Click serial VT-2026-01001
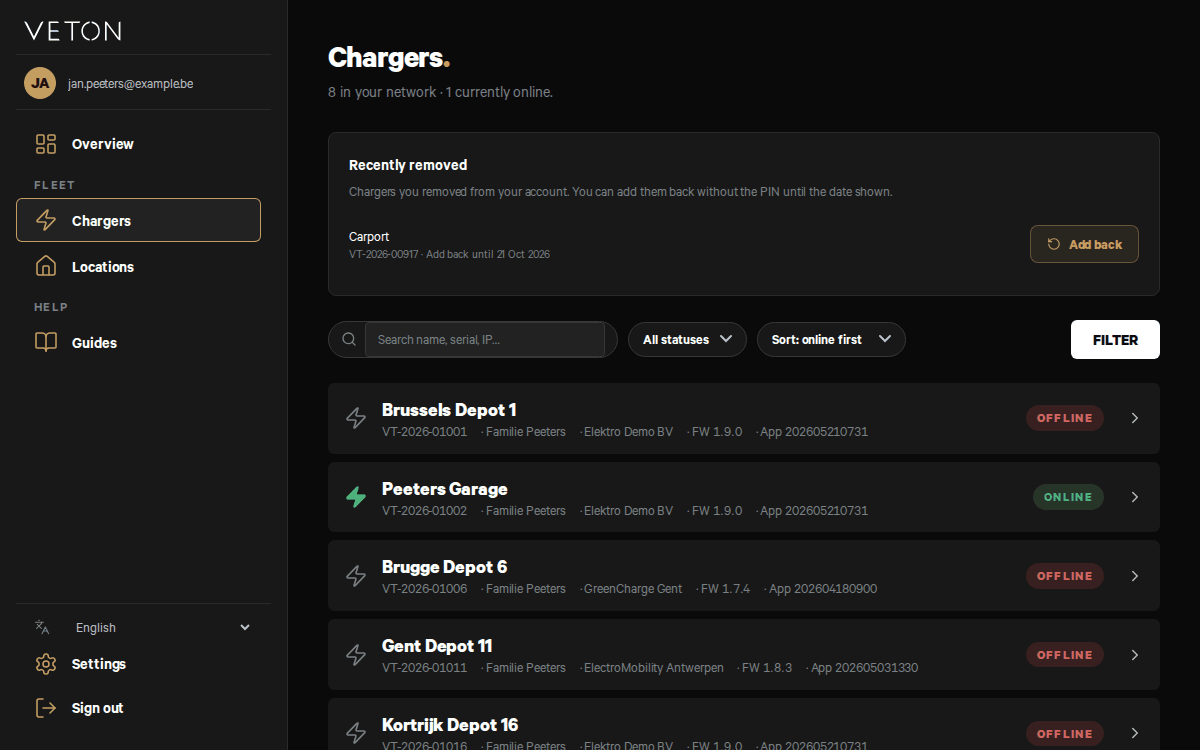The width and height of the screenshot is (1200, 750). coord(424,432)
